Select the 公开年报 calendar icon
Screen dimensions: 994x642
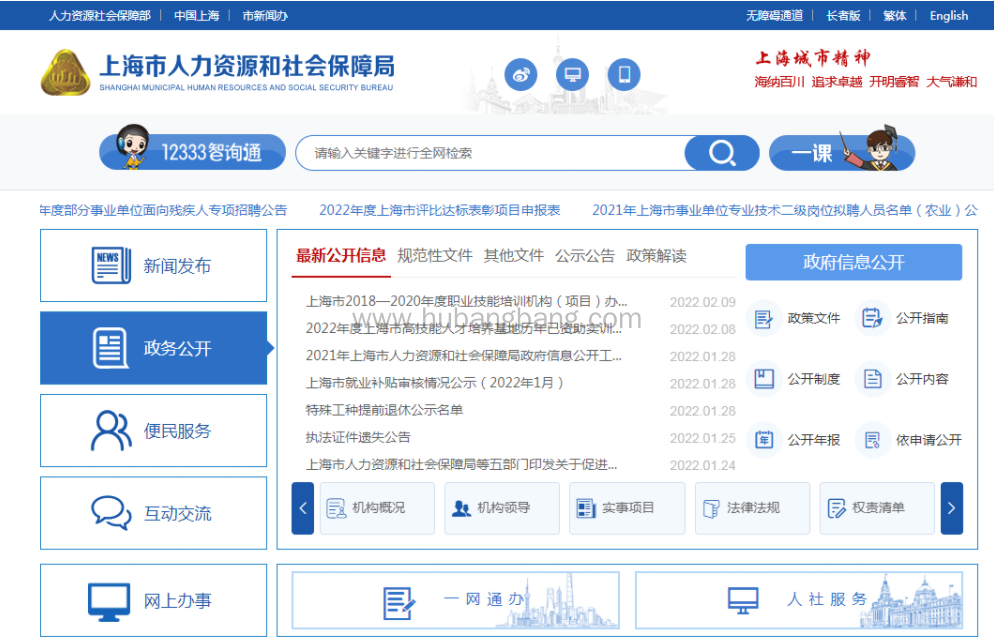coord(765,440)
